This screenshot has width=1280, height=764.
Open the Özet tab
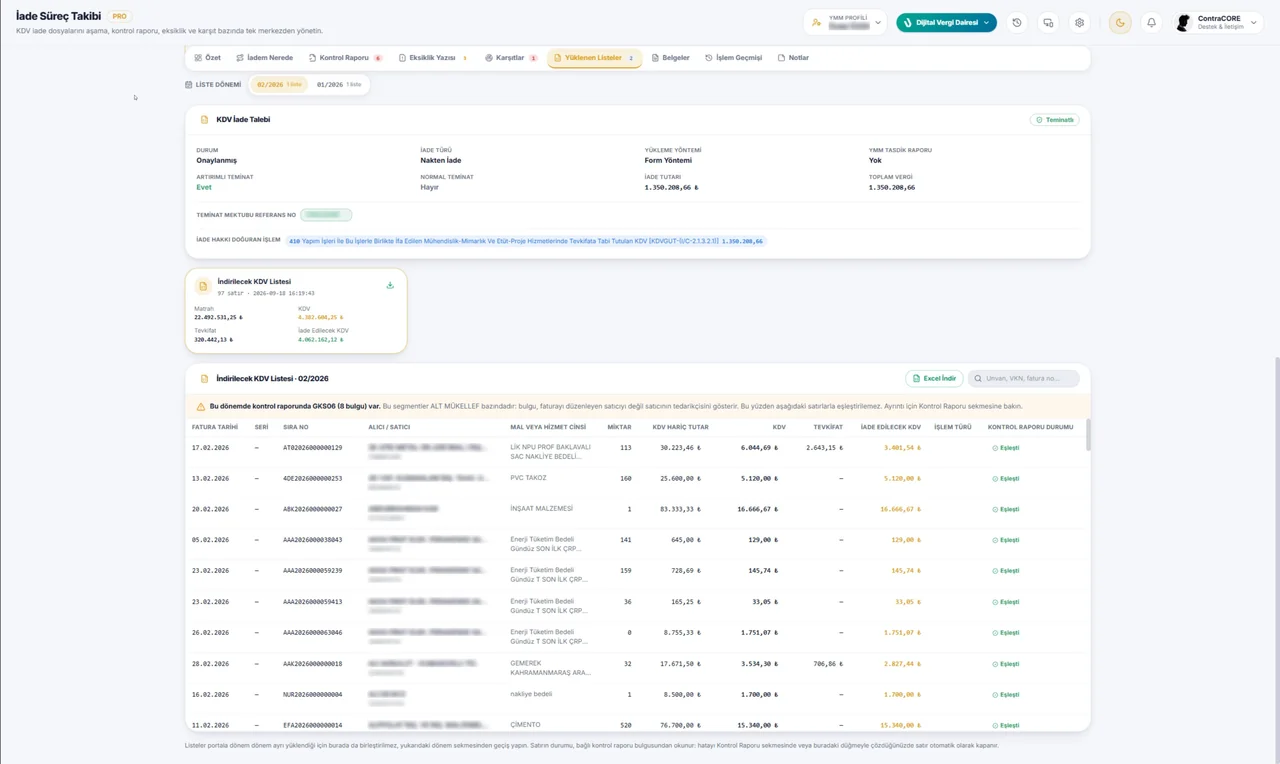[x=208, y=58]
